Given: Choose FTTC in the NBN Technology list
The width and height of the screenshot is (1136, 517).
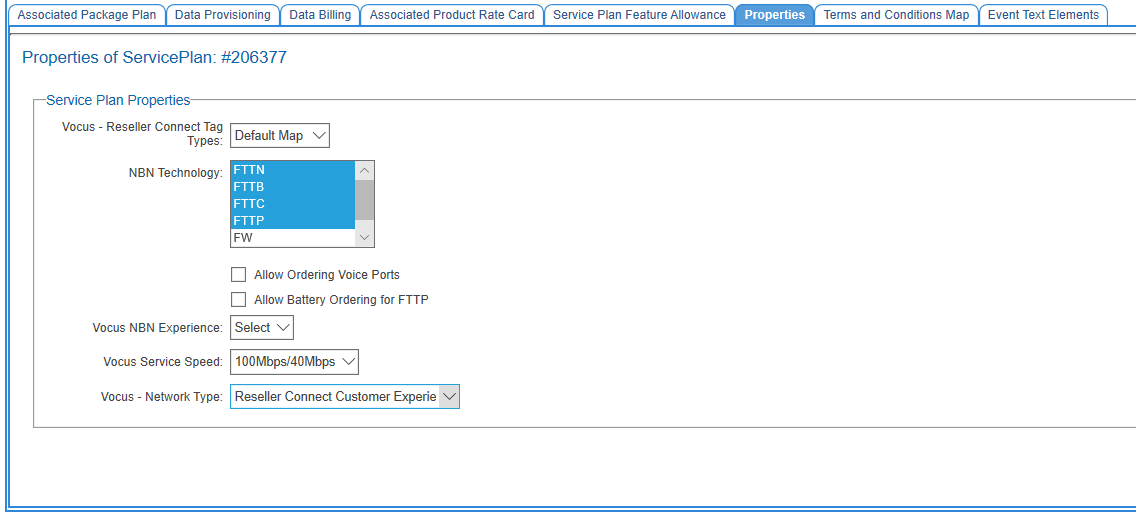Looking at the screenshot, I should point(292,204).
